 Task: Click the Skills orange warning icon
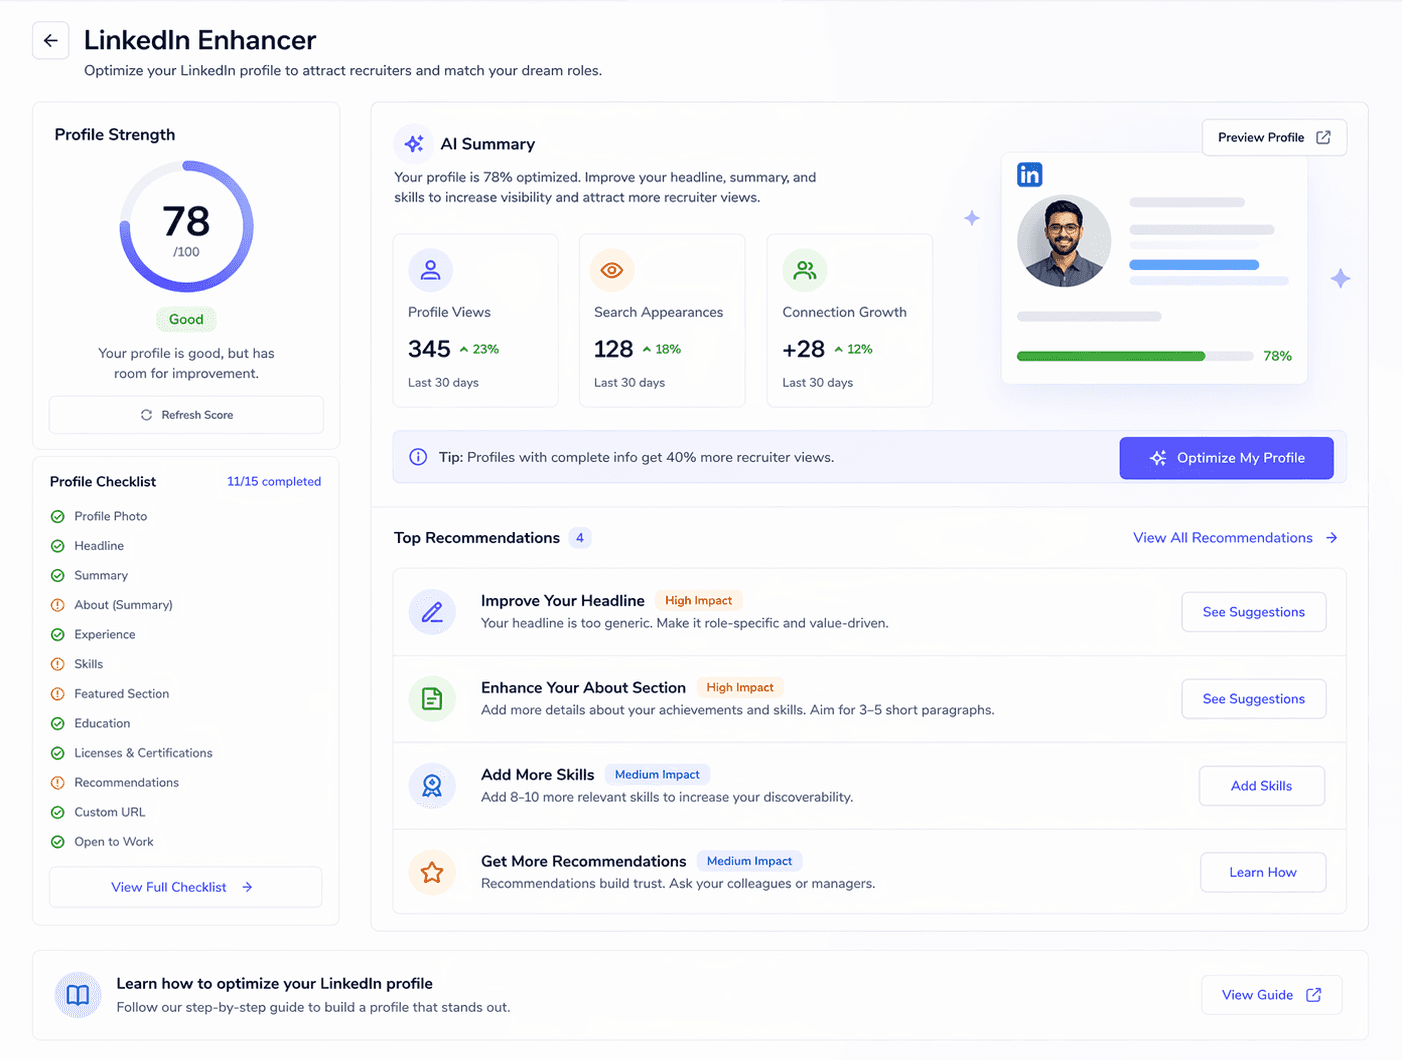[x=58, y=664]
